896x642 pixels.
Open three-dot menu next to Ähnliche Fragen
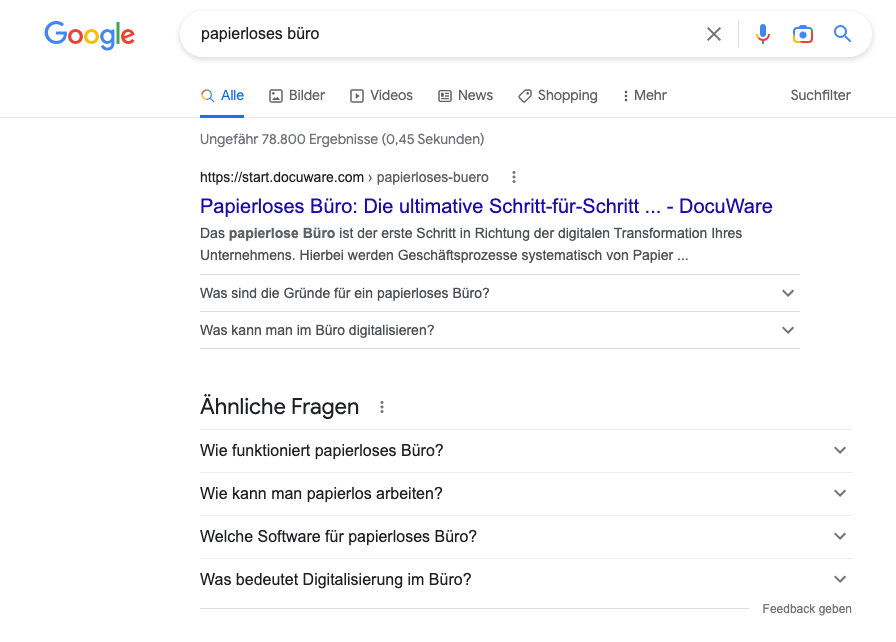click(x=382, y=407)
